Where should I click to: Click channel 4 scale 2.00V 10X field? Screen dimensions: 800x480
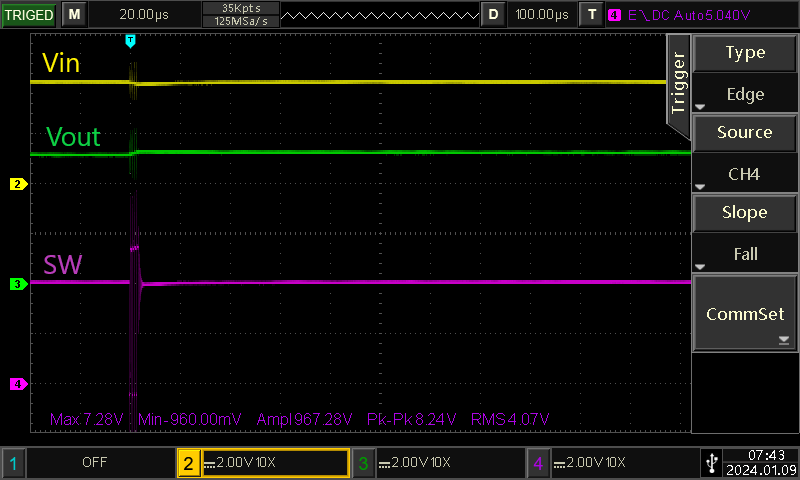pyautogui.click(x=626, y=463)
